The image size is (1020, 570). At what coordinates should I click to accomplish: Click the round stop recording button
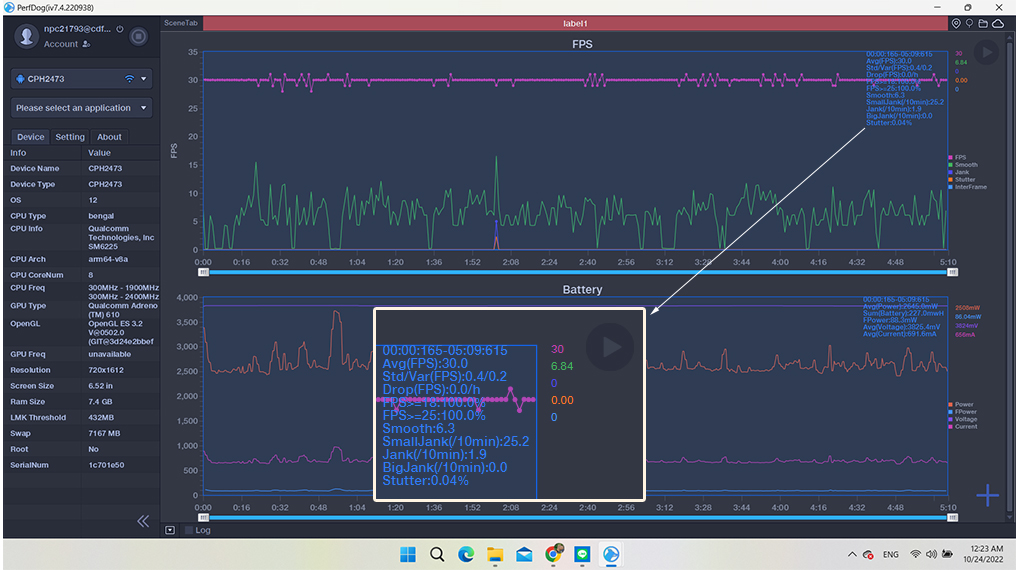pos(138,36)
